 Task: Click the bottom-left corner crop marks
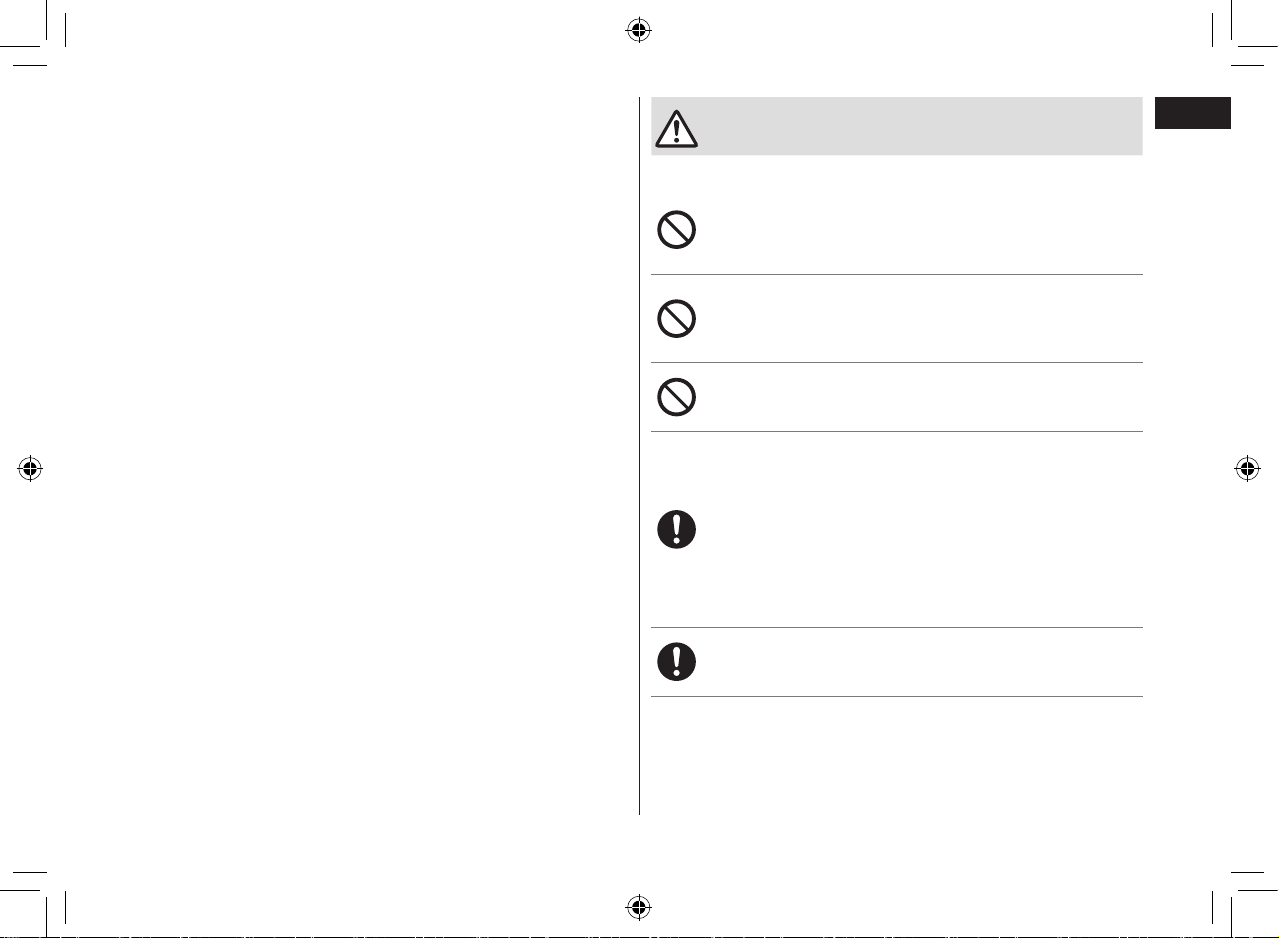[x=42, y=898]
